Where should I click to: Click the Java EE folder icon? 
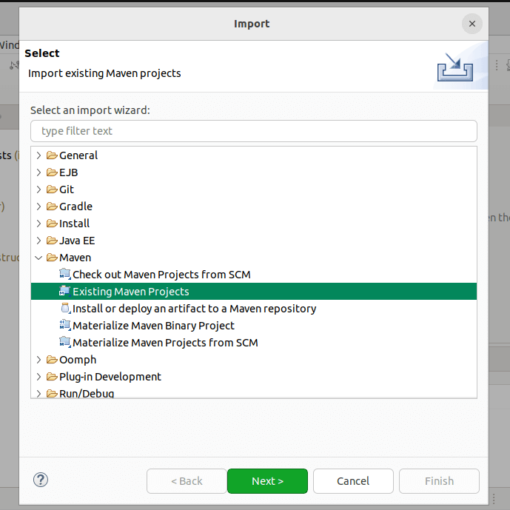click(52, 240)
